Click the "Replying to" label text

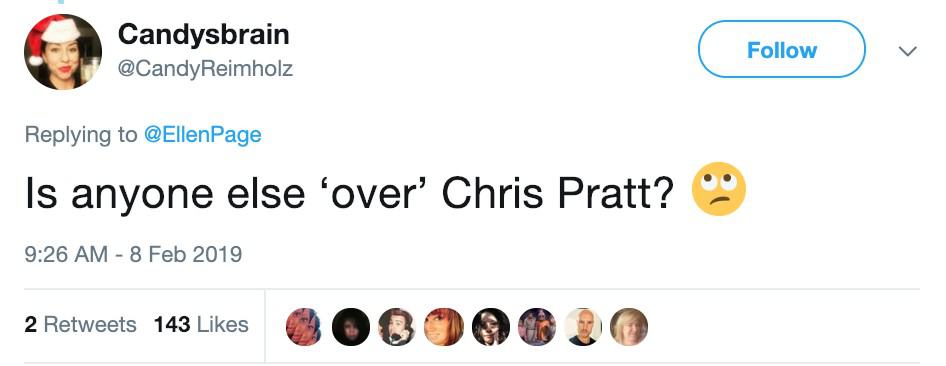(x=81, y=134)
